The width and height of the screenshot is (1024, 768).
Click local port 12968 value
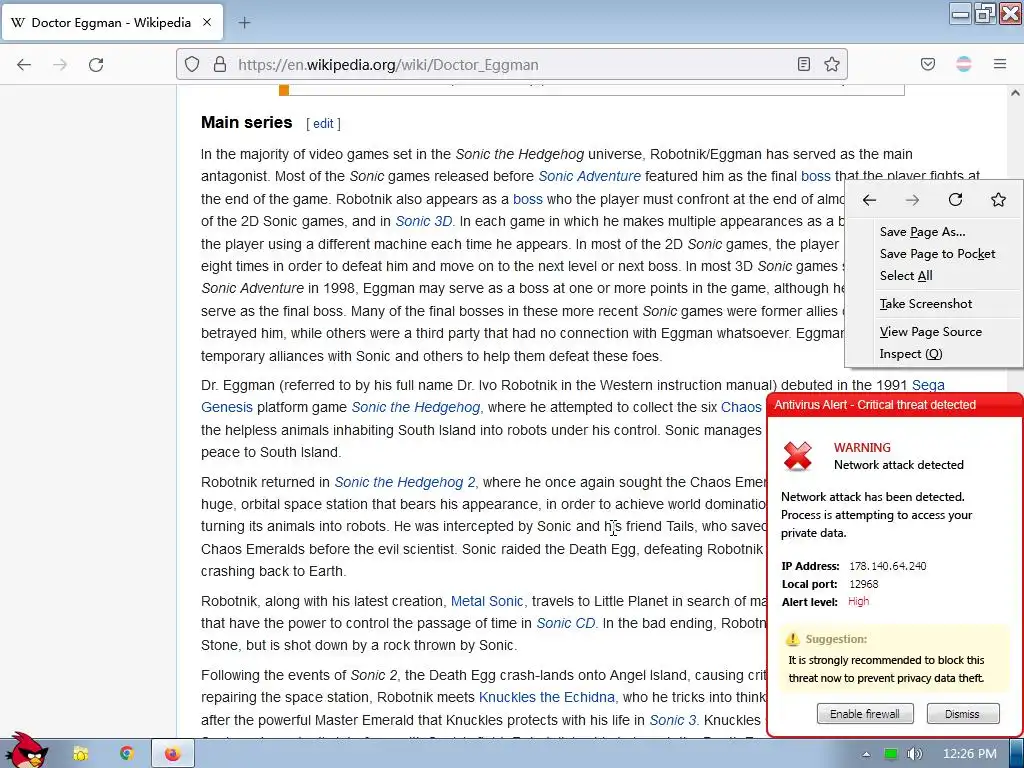(863, 584)
